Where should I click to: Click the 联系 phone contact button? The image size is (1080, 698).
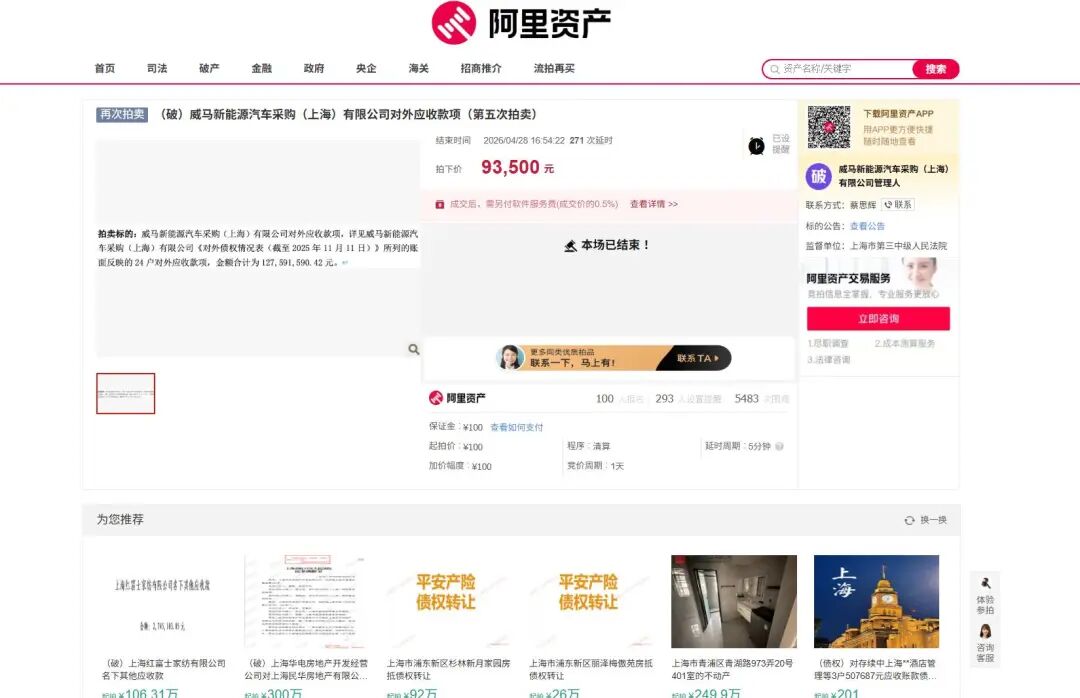click(897, 205)
